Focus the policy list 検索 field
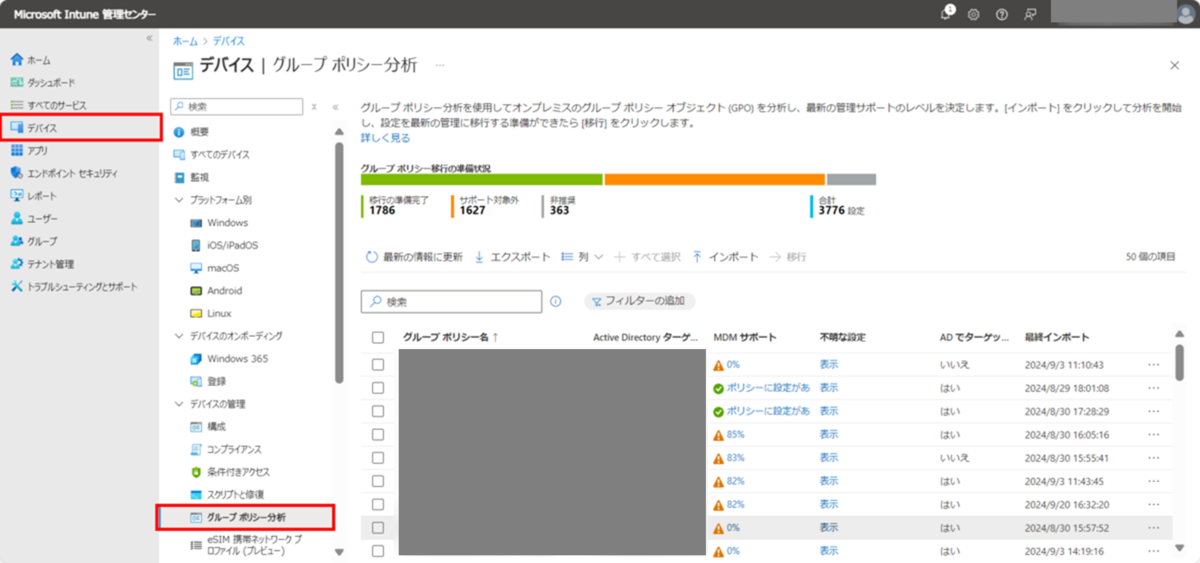The image size is (1200, 563). point(452,301)
